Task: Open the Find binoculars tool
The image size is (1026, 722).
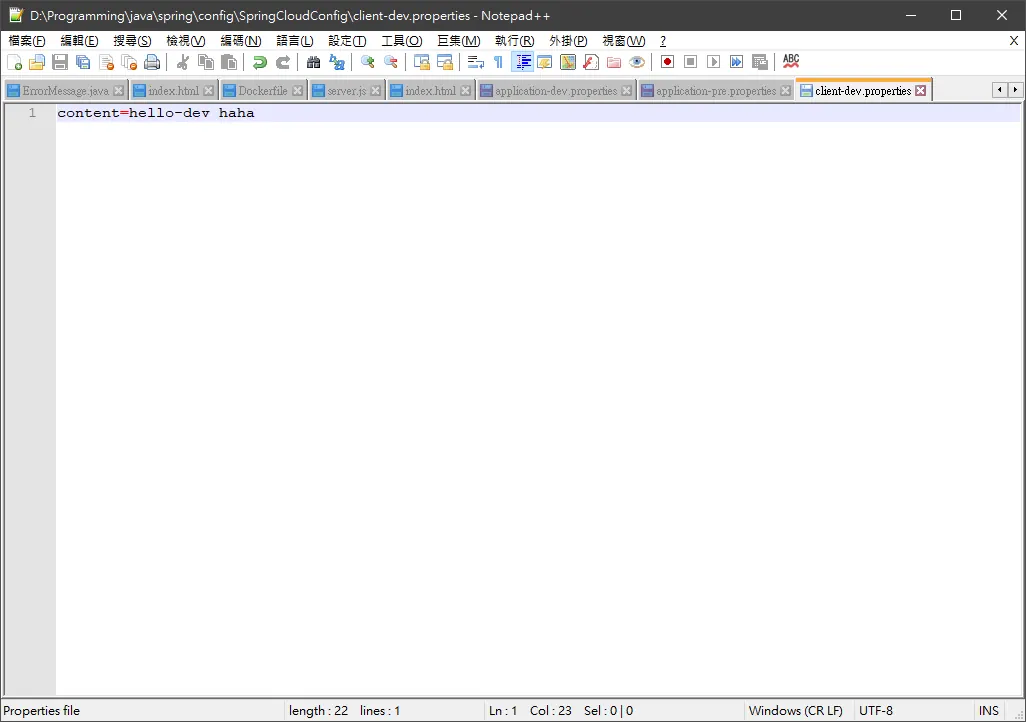Action: (x=313, y=62)
